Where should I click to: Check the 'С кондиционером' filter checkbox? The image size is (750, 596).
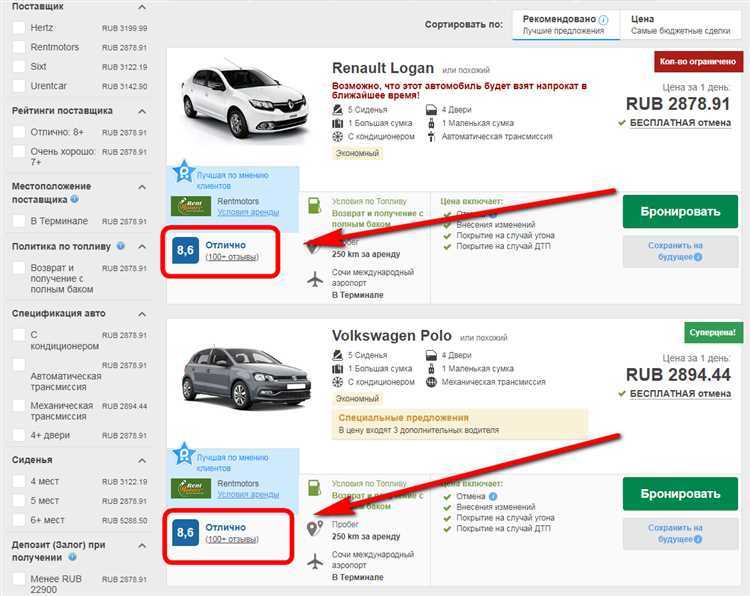coord(19,335)
